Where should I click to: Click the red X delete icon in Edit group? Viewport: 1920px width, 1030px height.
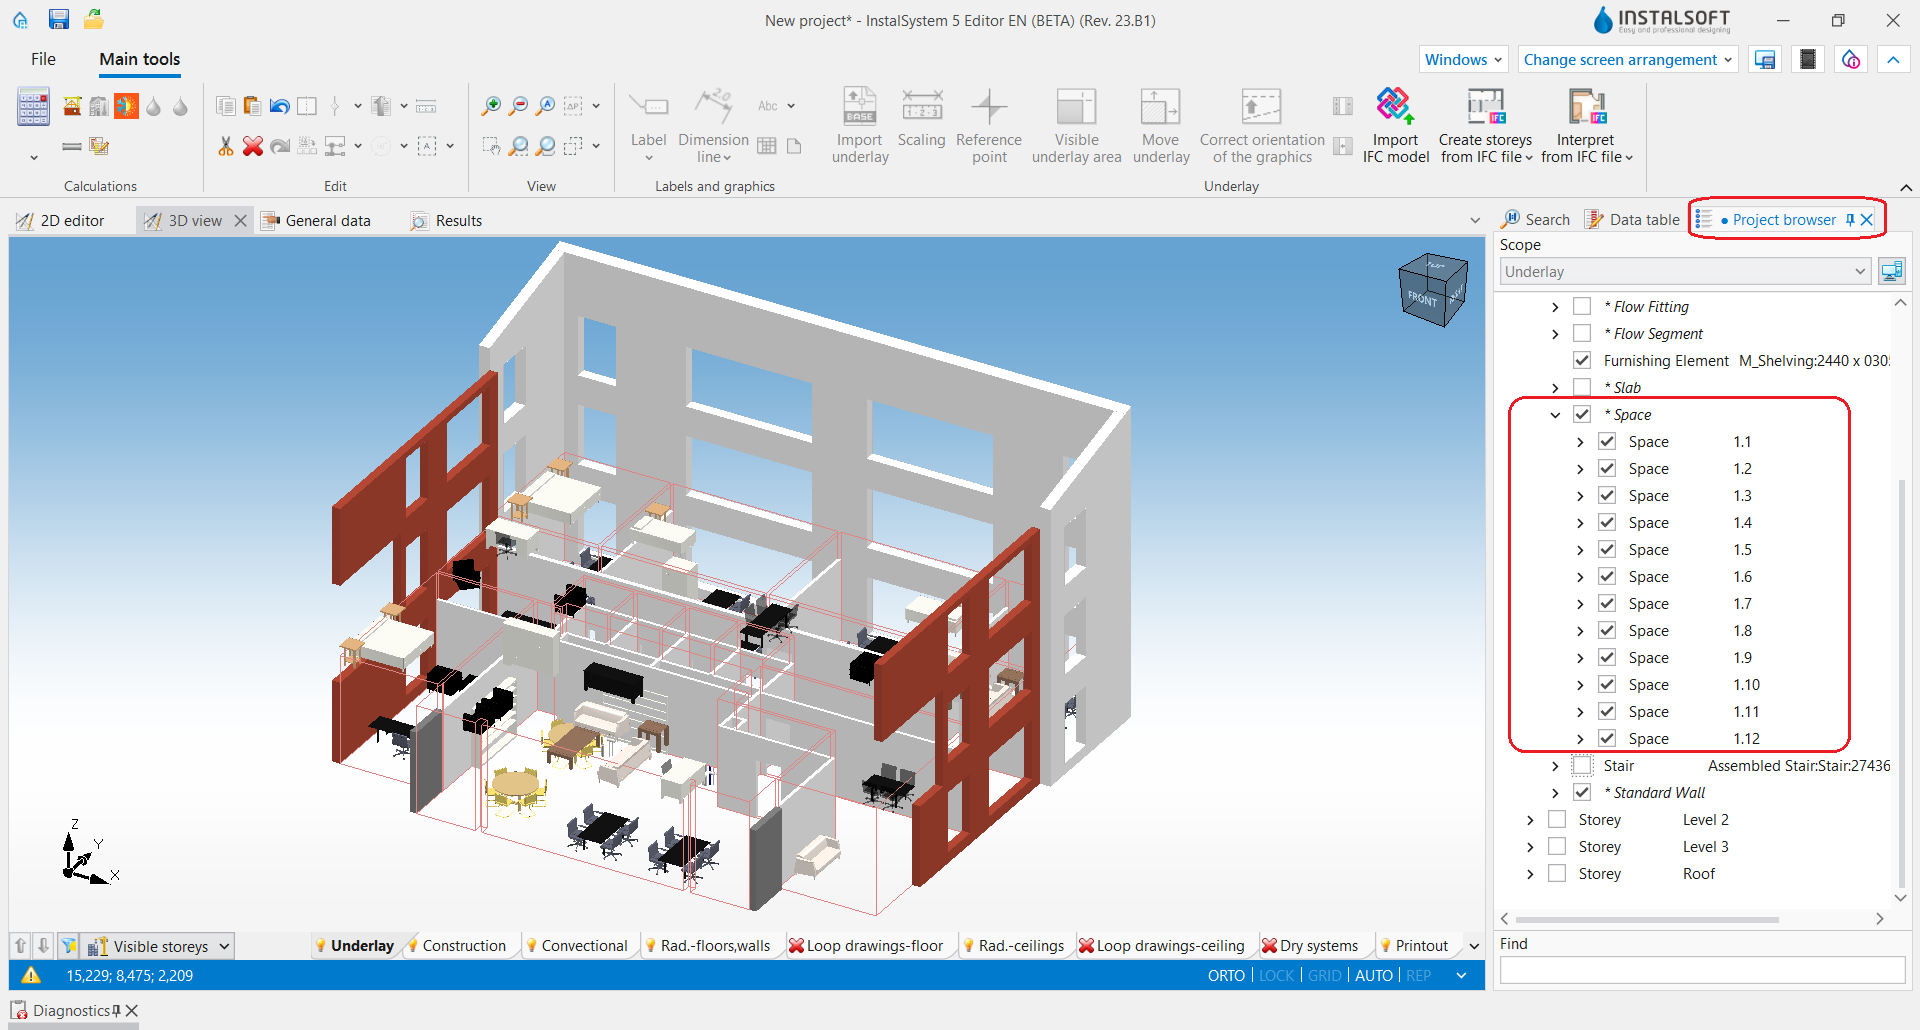(253, 146)
